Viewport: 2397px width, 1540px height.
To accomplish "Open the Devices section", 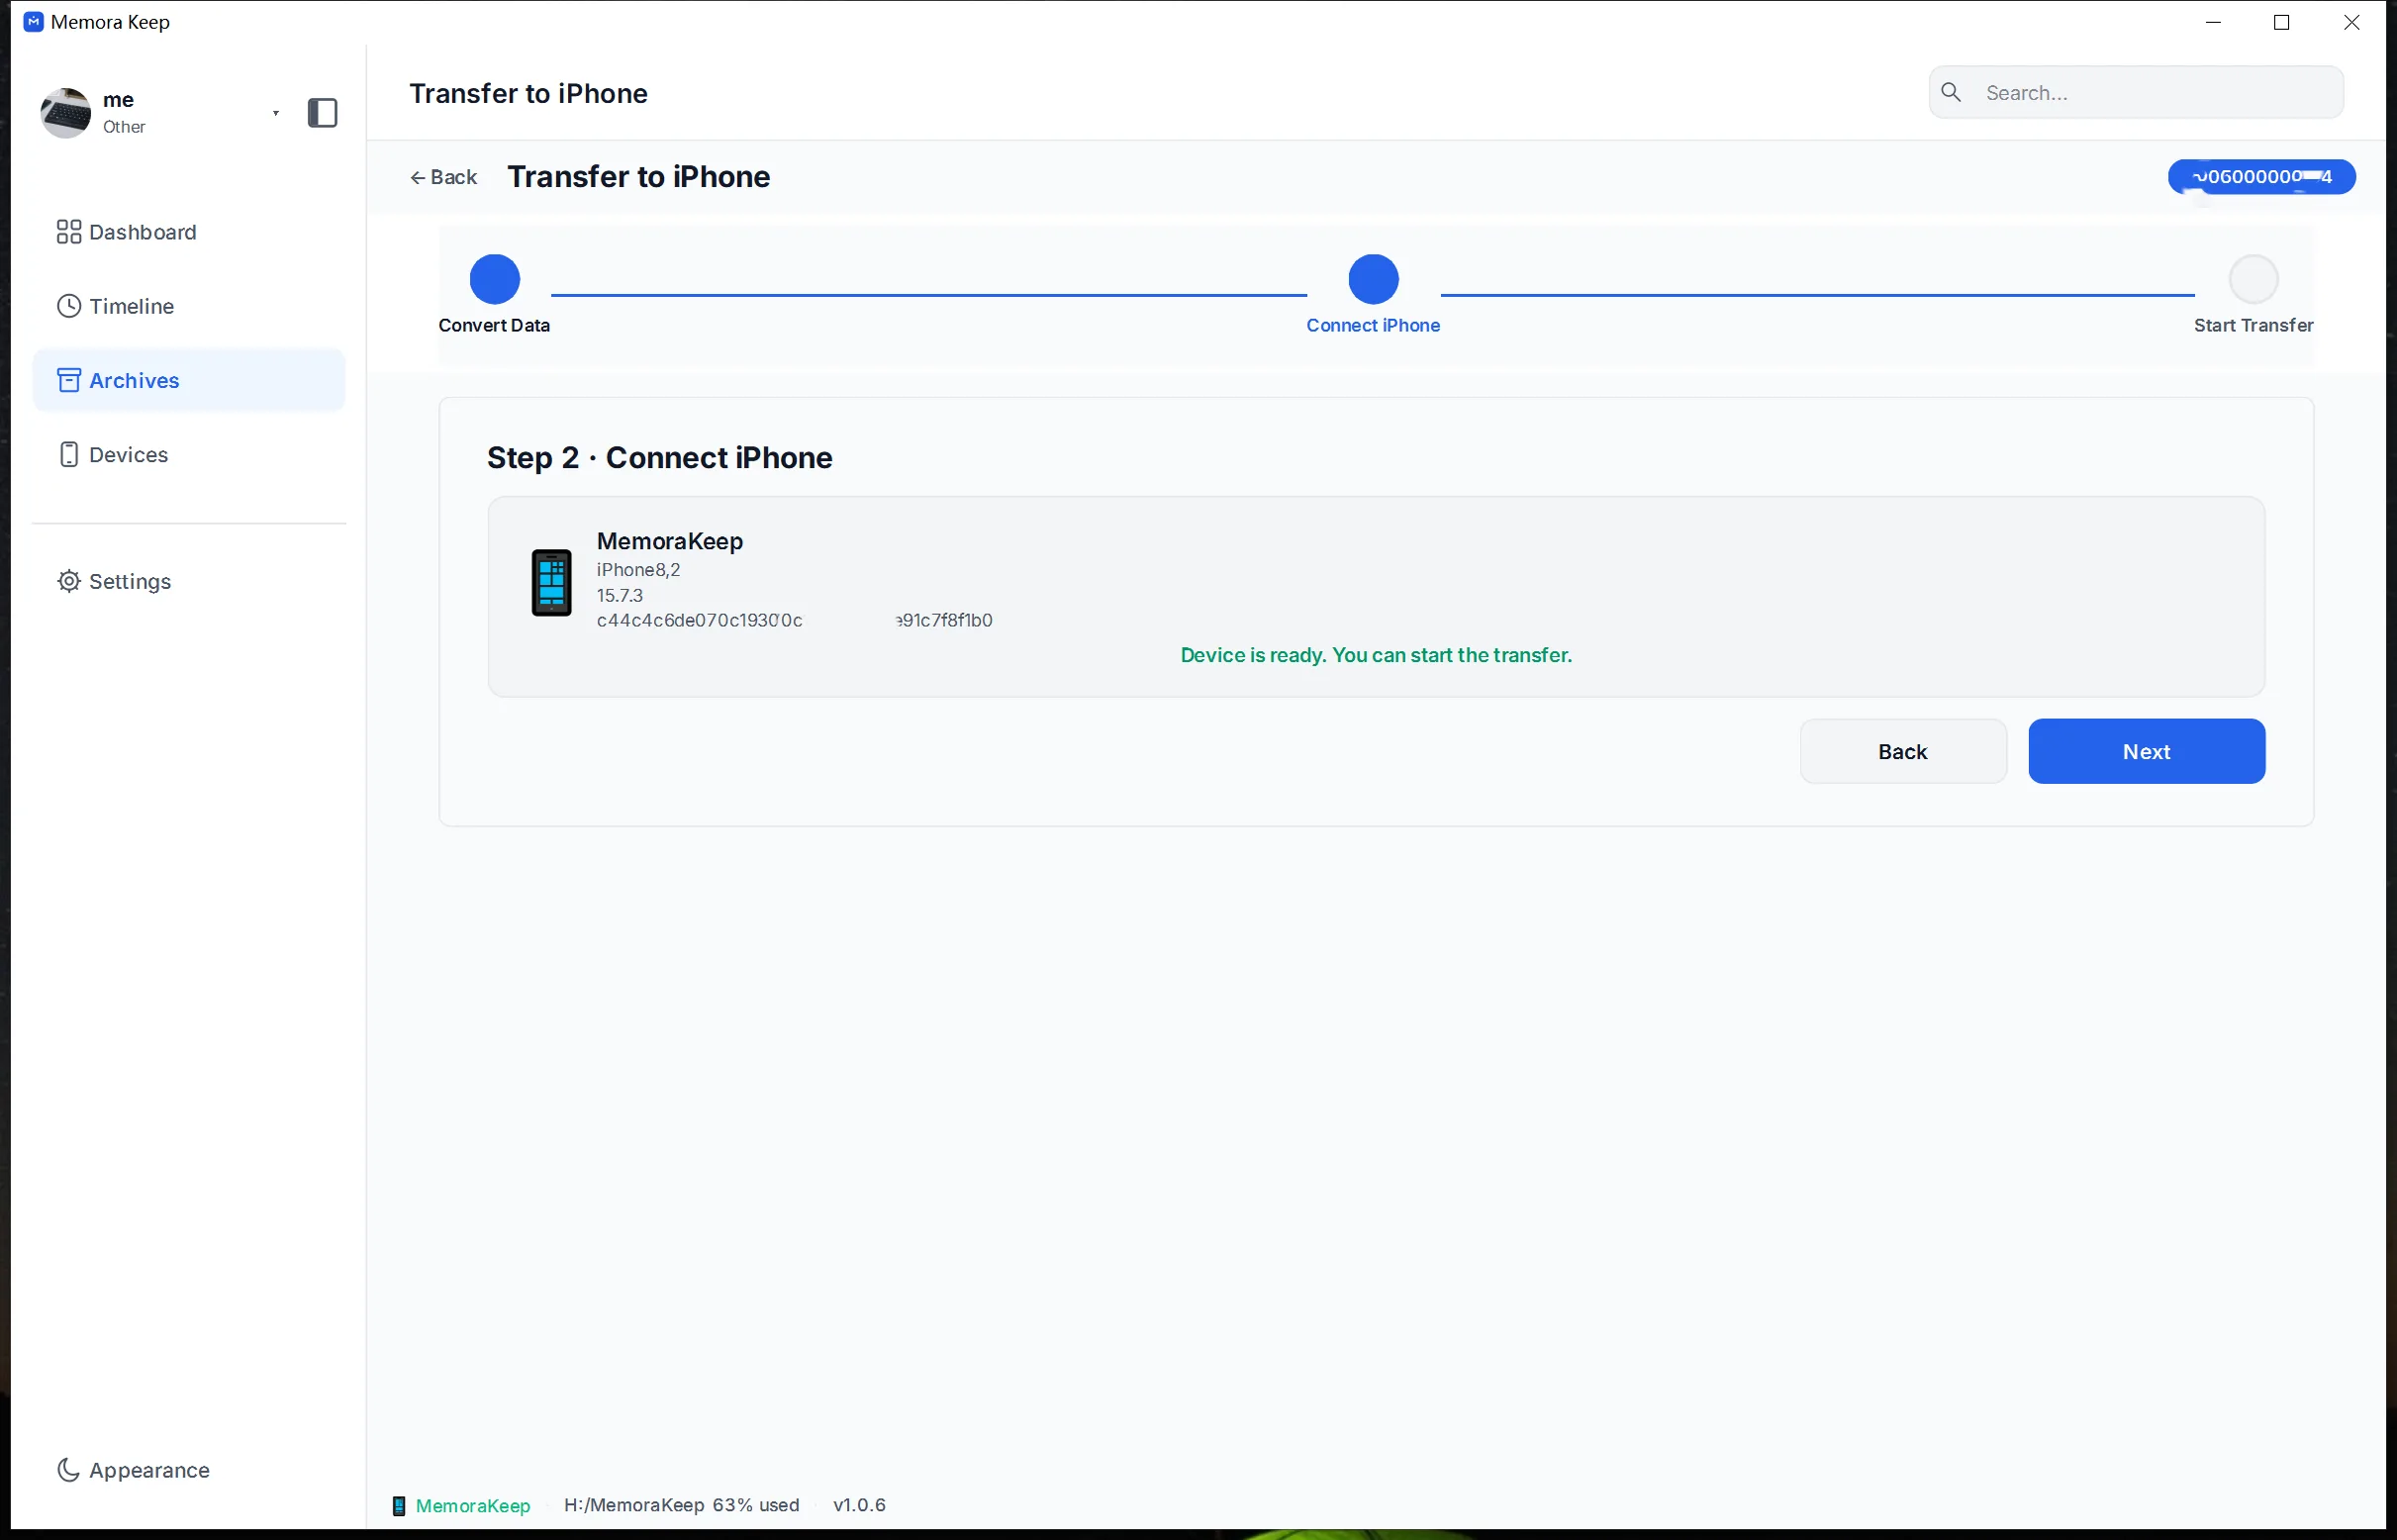I will click(x=190, y=454).
